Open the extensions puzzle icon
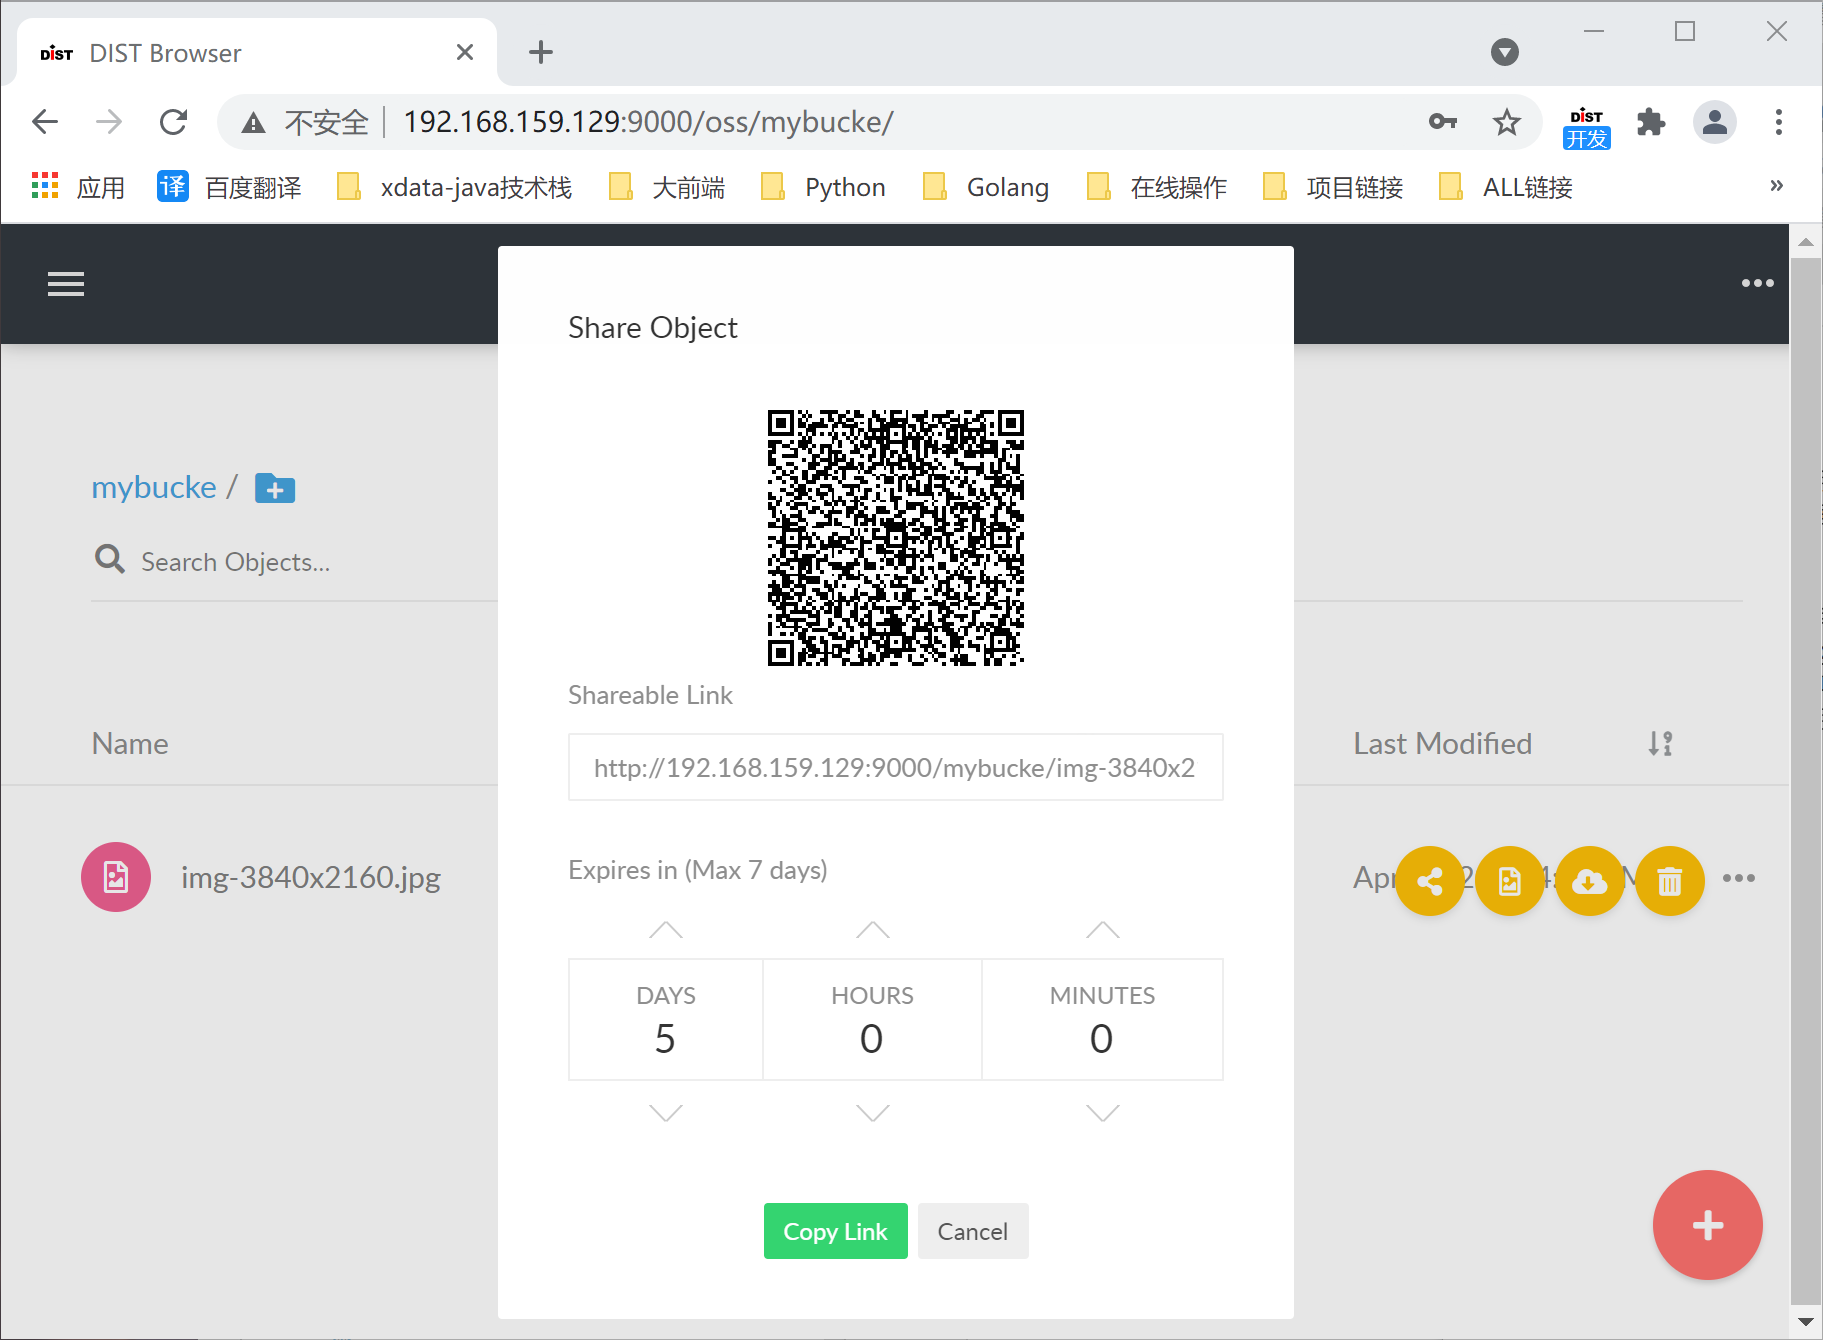 click(x=1651, y=122)
